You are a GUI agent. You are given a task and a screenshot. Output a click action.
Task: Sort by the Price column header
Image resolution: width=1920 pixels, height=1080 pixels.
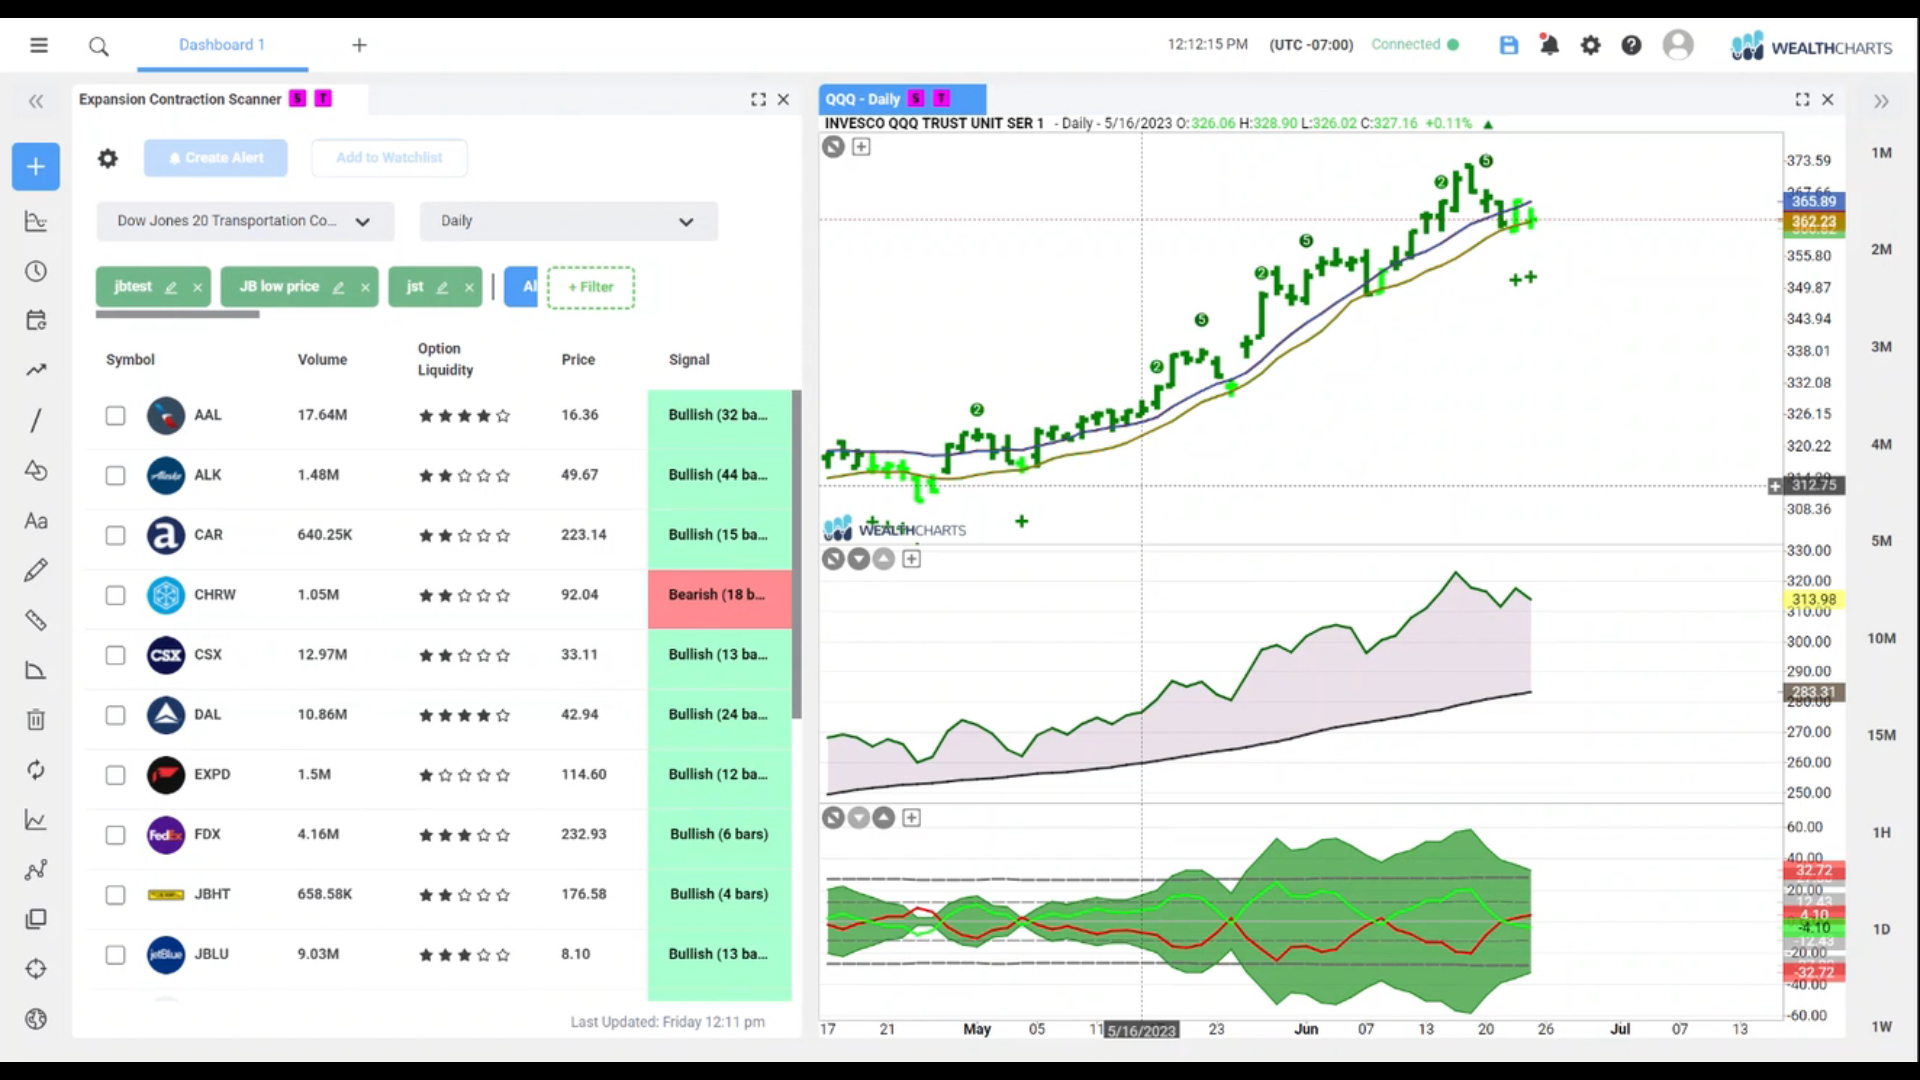(x=578, y=360)
